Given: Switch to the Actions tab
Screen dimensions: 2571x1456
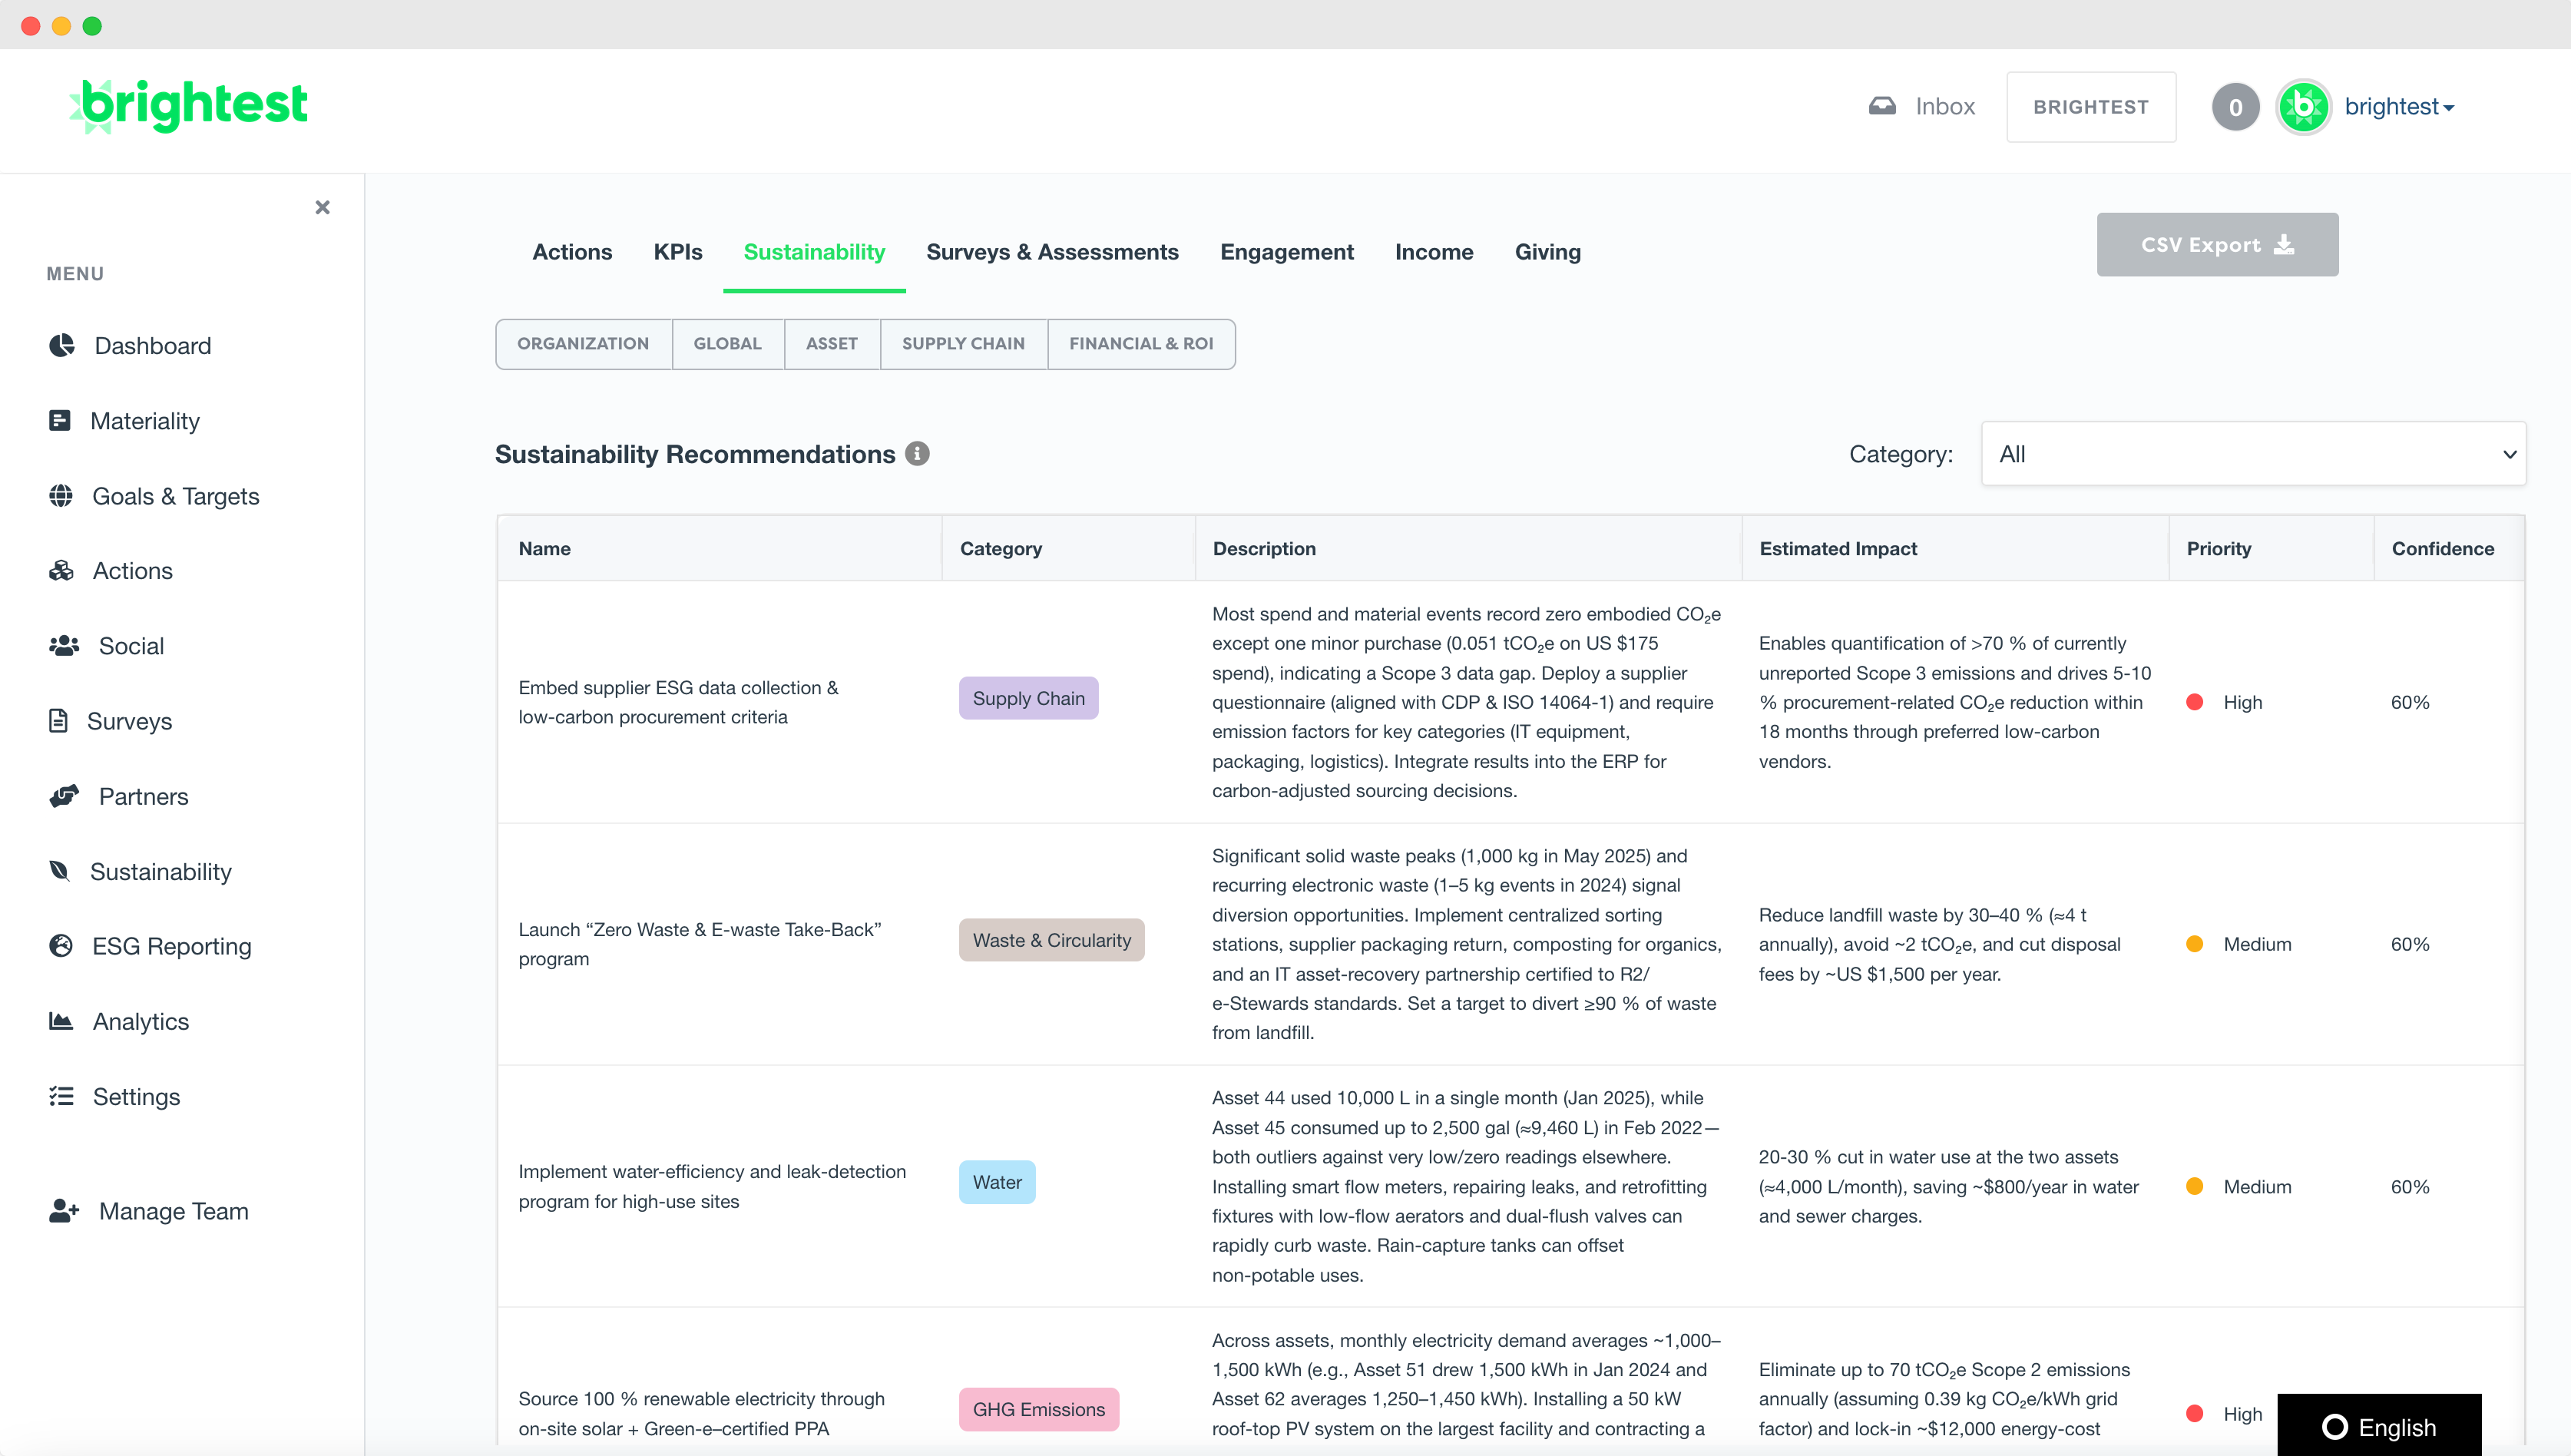Looking at the screenshot, I should [x=572, y=252].
